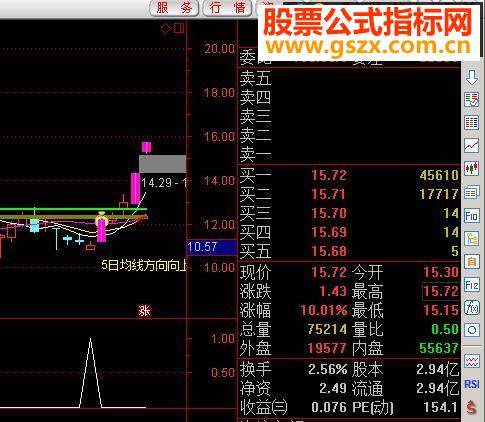Image resolution: width=485 pixels, height=422 pixels.
Task: Click the wavy lines indicator icon
Action: click(472, 361)
